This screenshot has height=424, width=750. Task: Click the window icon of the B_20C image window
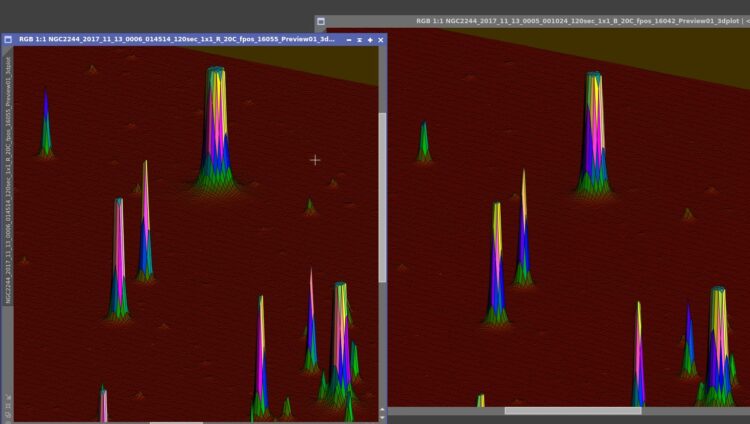[x=321, y=22]
